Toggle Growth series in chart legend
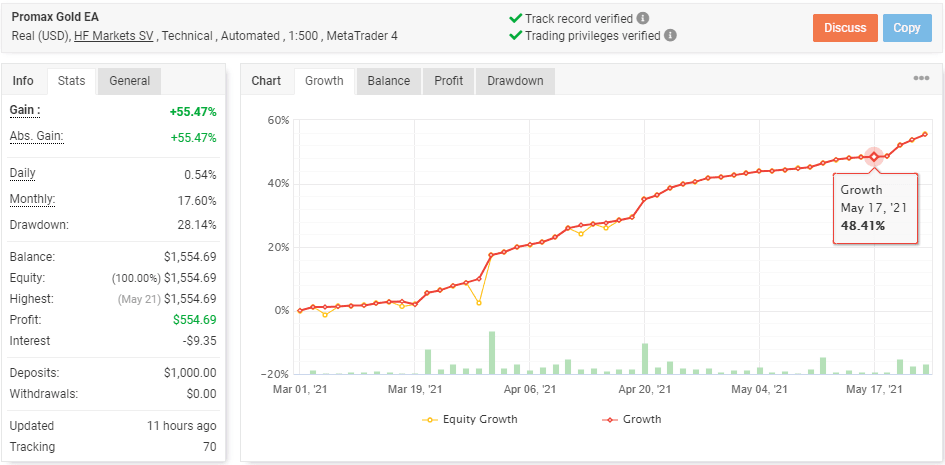 [632, 419]
